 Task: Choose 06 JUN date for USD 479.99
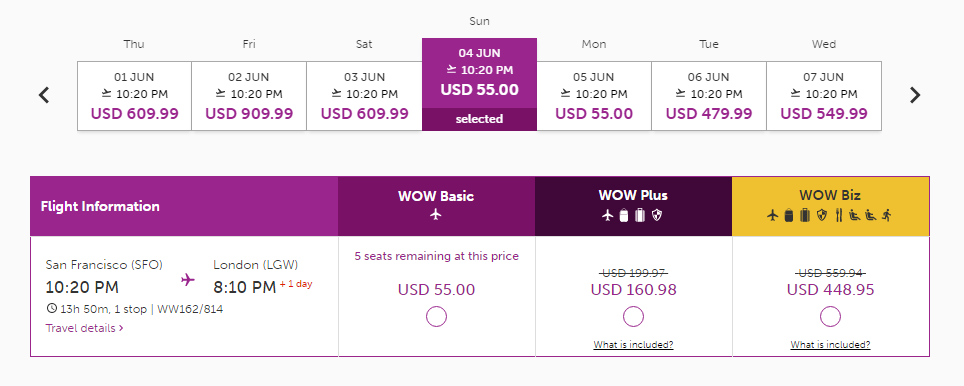pos(709,96)
